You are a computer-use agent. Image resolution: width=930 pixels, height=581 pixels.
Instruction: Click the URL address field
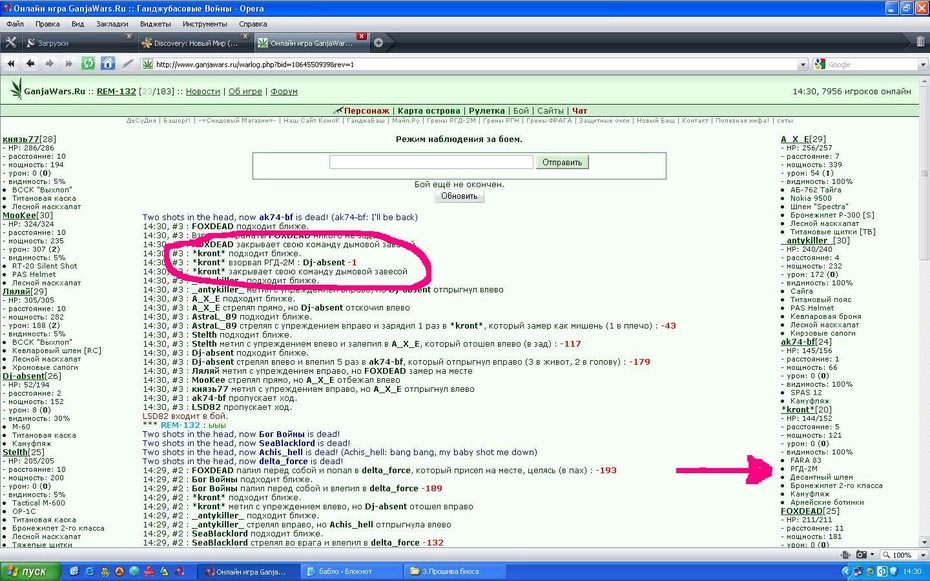(476, 64)
